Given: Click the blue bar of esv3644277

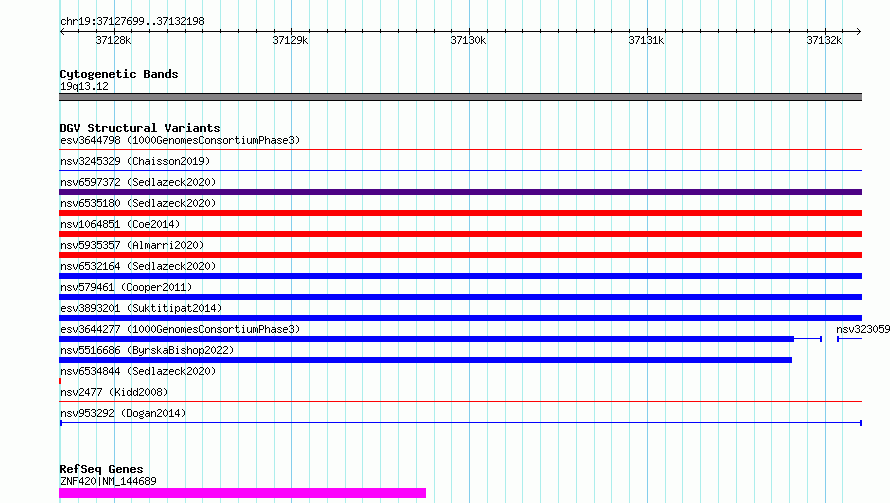Looking at the screenshot, I should [426, 339].
